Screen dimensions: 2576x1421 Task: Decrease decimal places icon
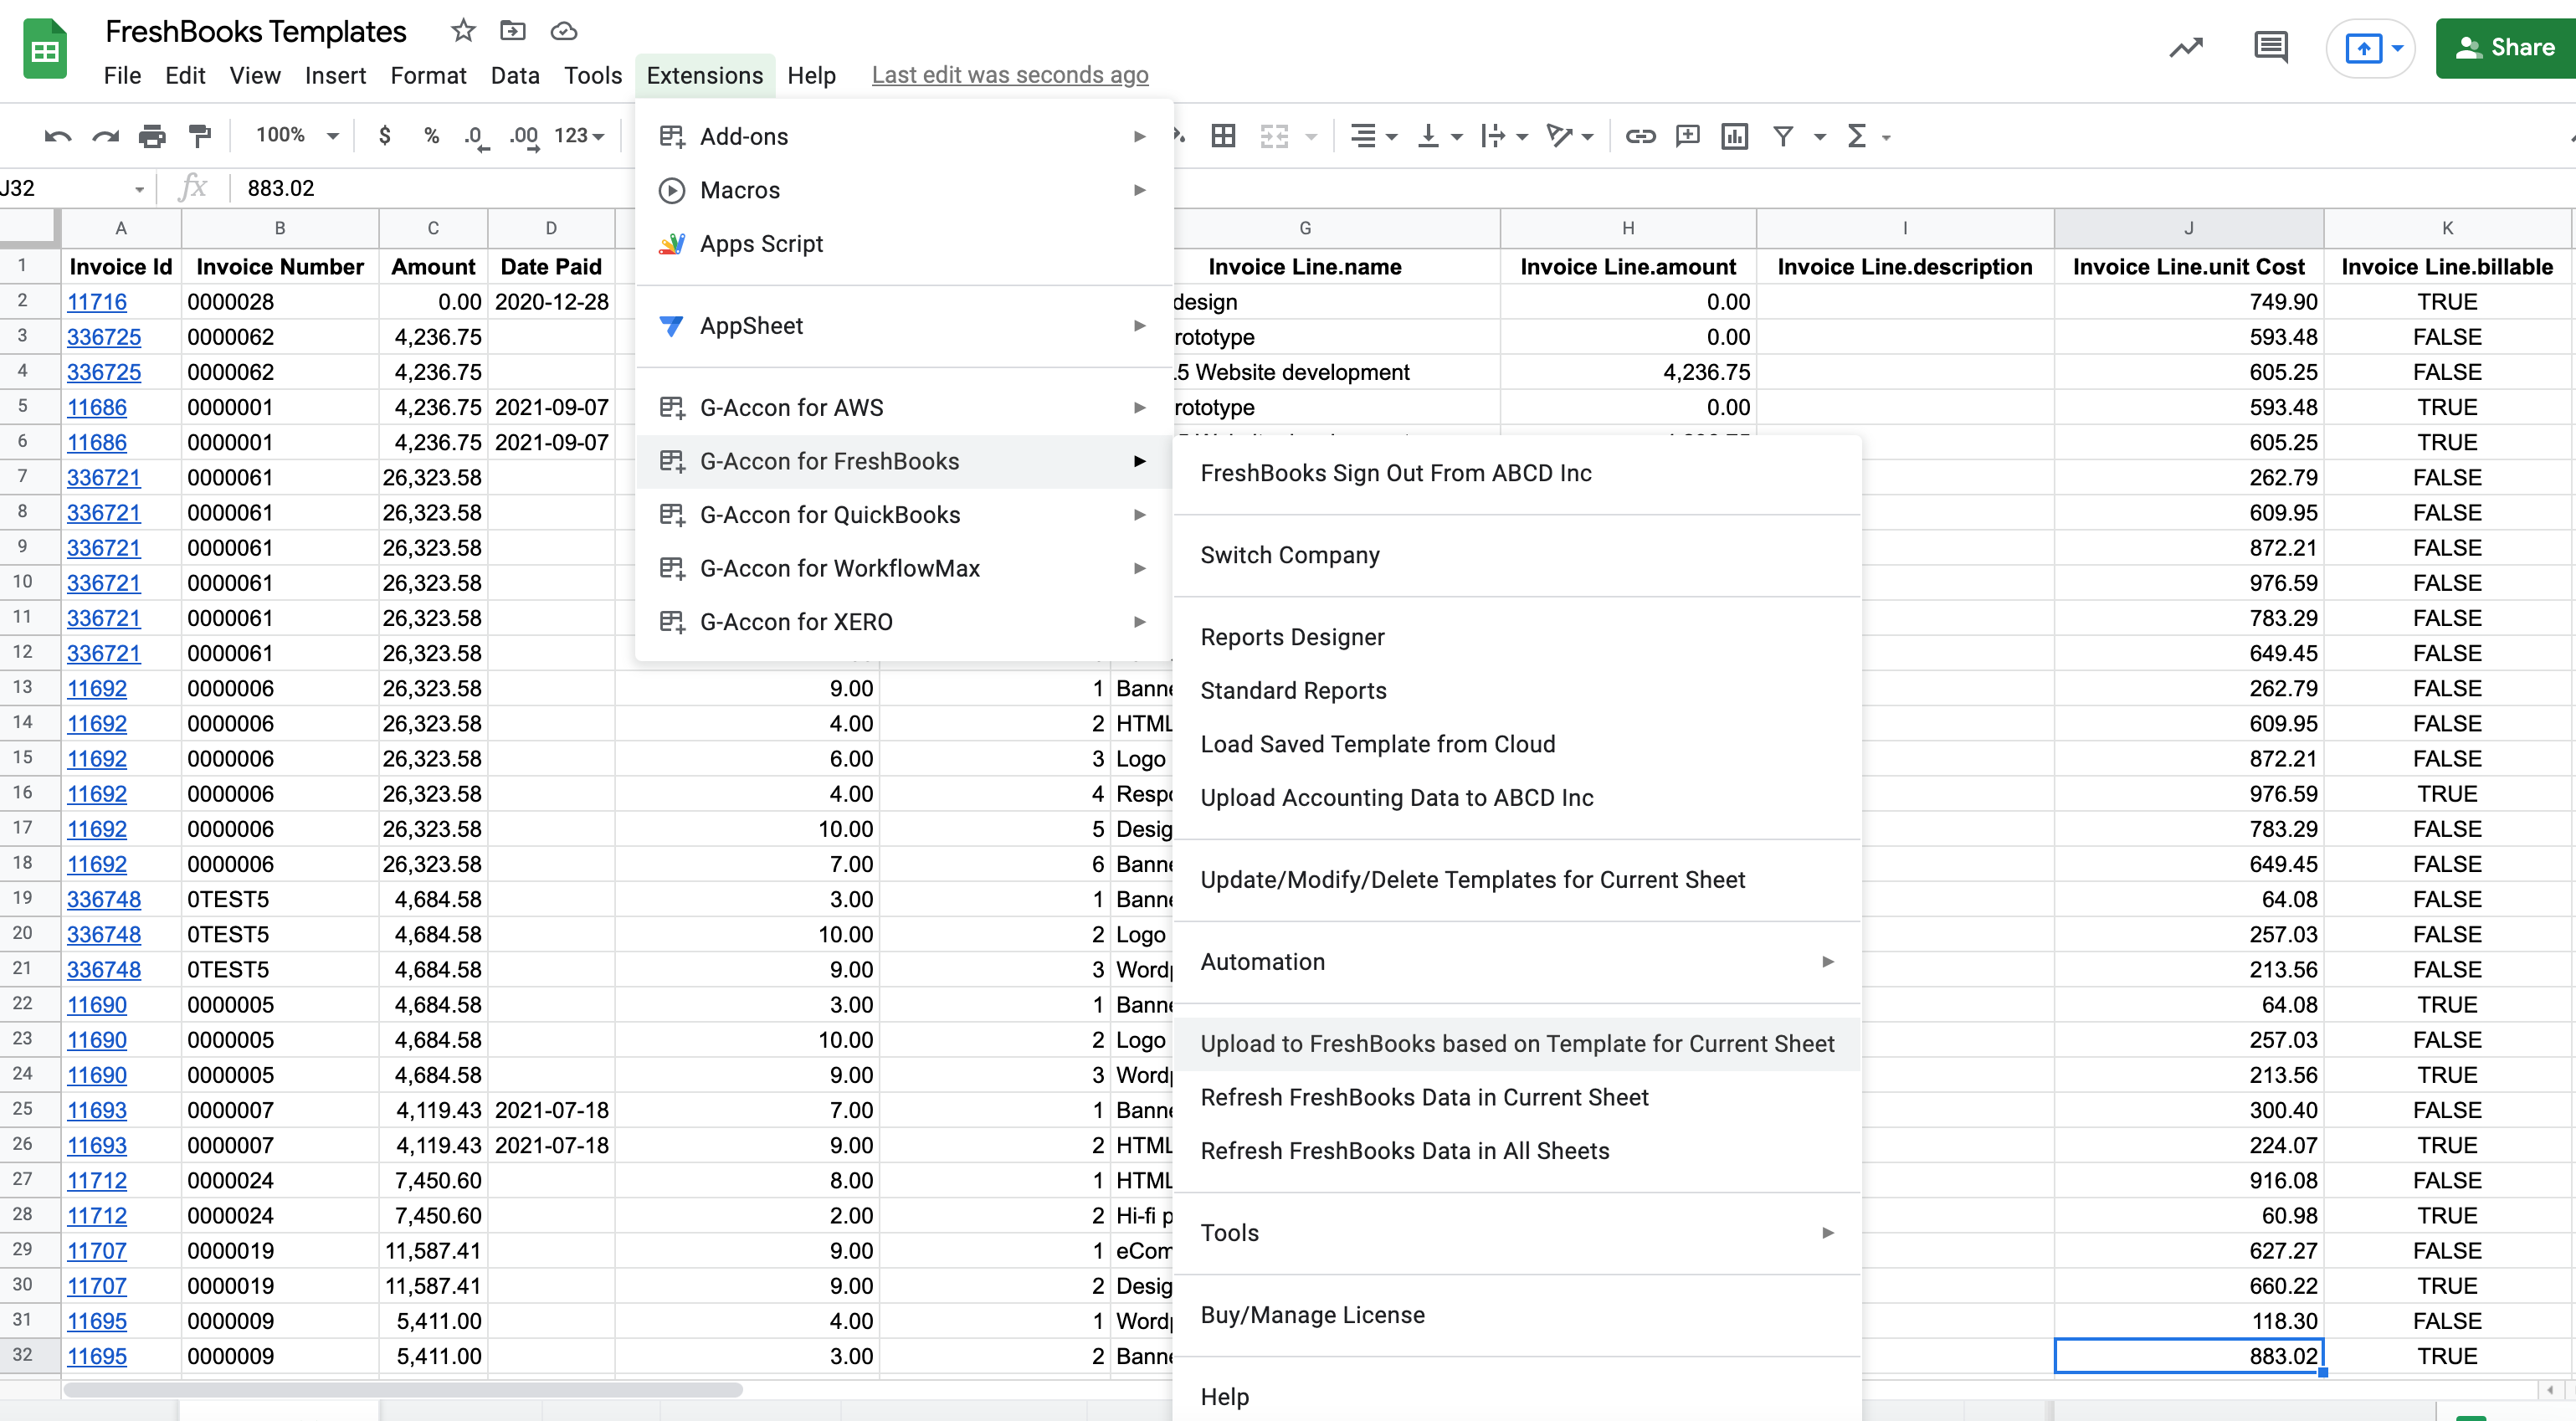[476, 137]
